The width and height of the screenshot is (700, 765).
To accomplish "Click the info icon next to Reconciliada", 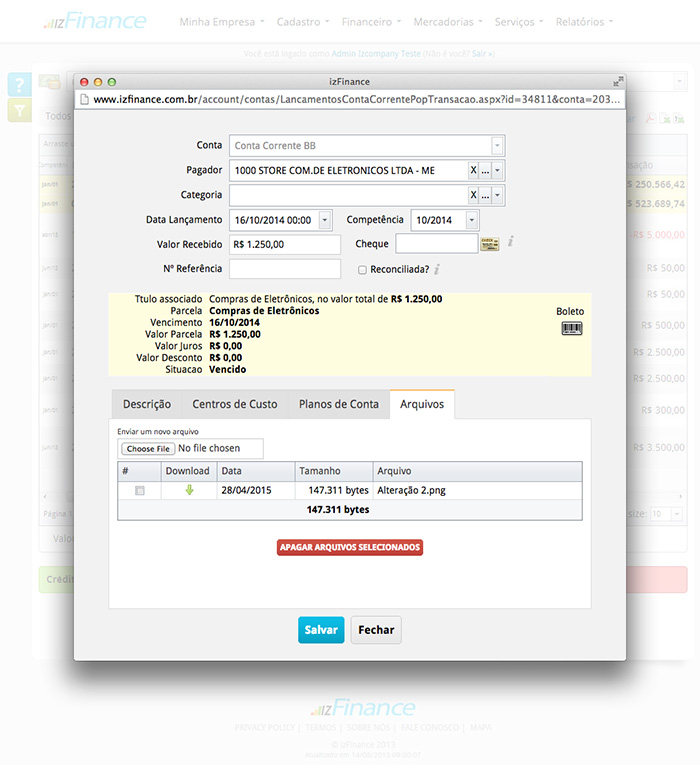I will pyautogui.click(x=437, y=269).
